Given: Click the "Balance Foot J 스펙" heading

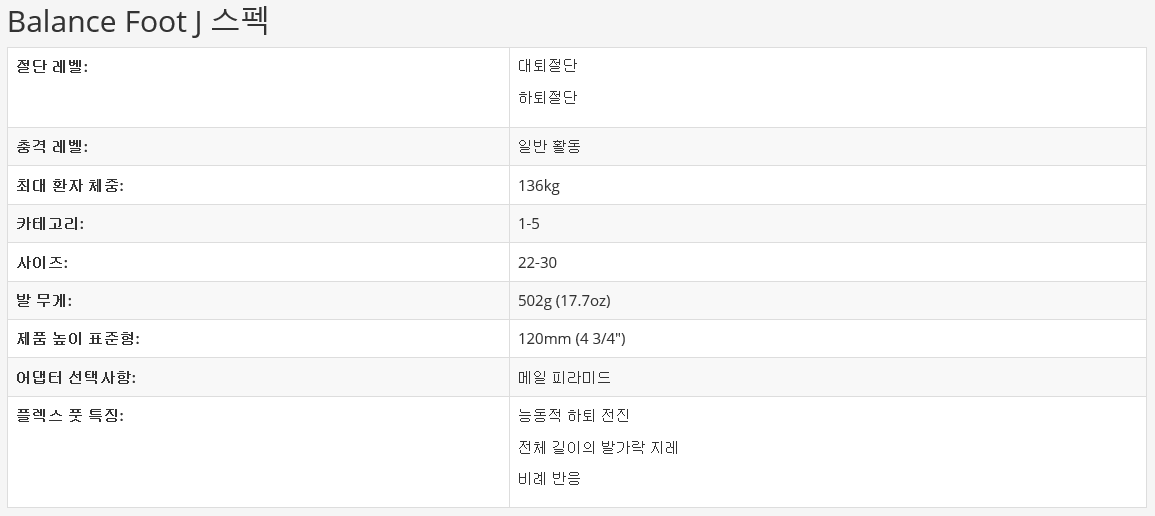Looking at the screenshot, I should click(138, 21).
